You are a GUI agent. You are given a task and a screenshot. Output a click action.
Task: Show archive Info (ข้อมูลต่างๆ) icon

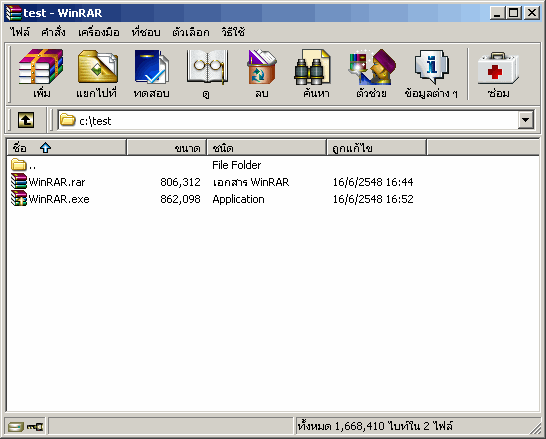(431, 67)
